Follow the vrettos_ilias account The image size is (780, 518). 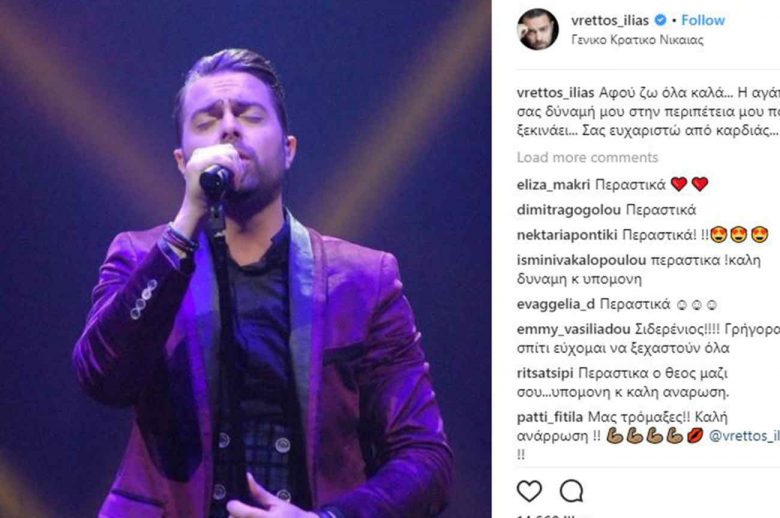(x=702, y=20)
